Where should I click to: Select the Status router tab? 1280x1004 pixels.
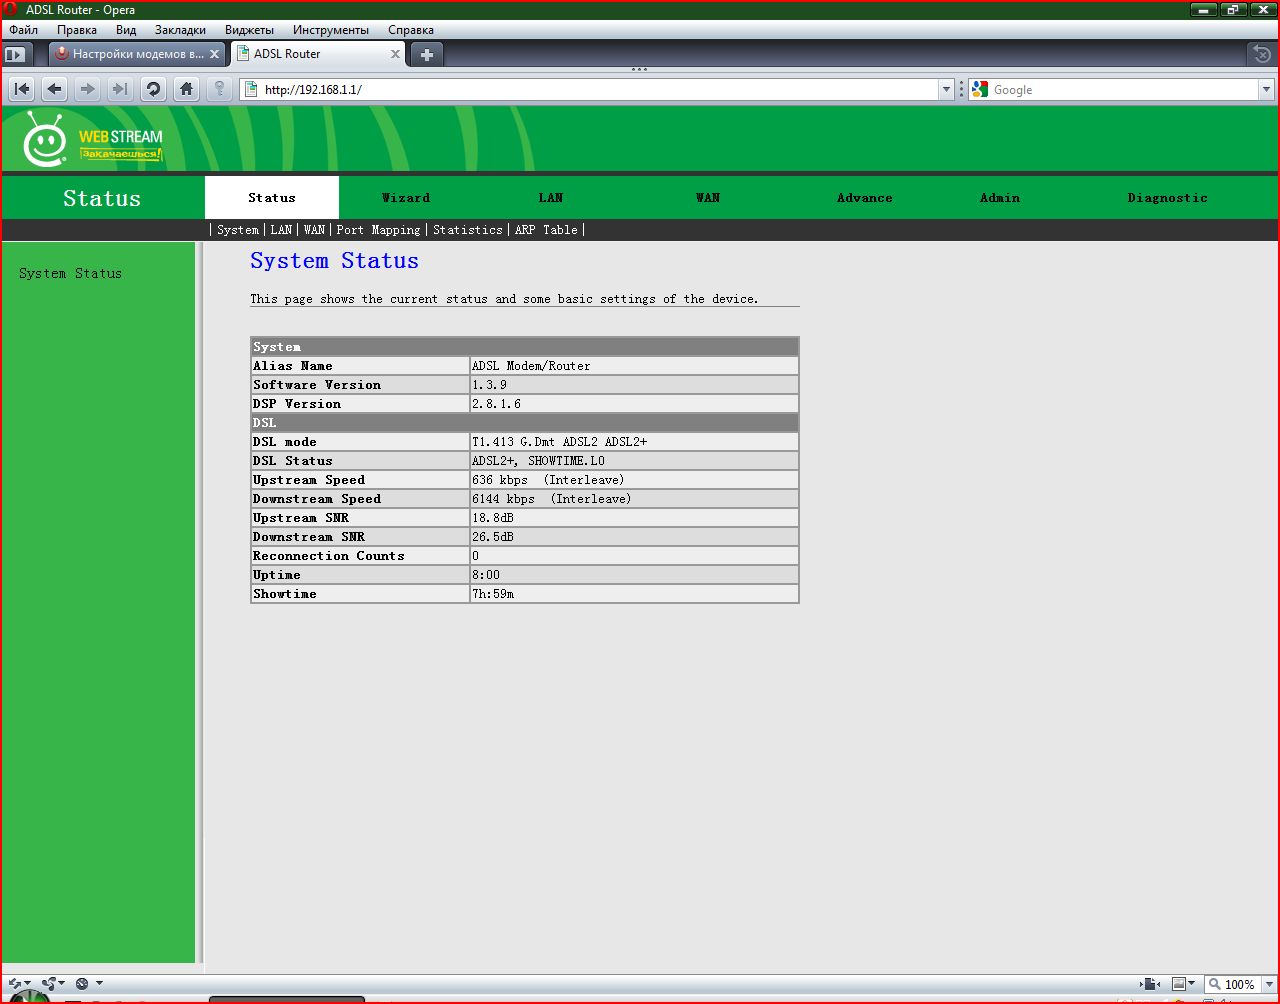click(272, 198)
